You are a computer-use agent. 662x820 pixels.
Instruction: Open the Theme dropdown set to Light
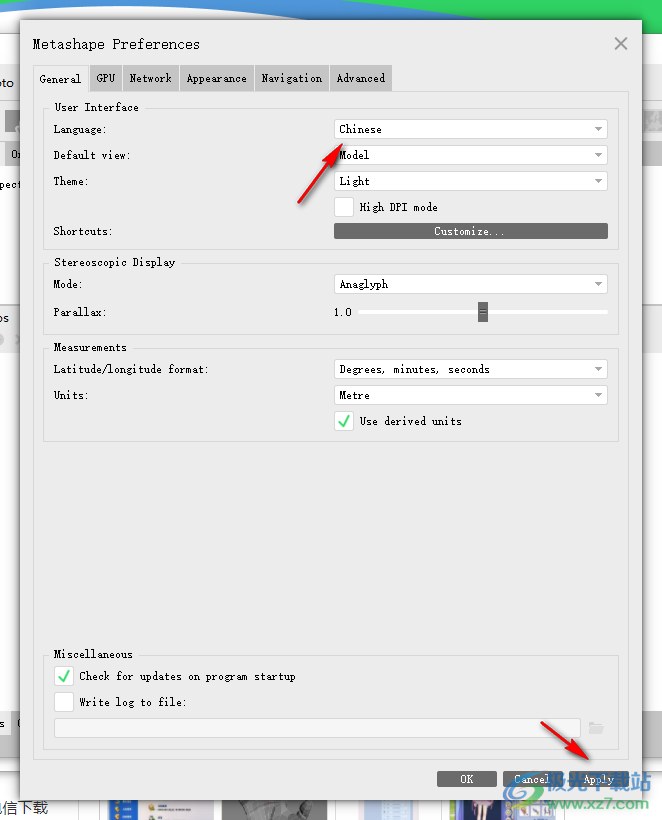471,181
